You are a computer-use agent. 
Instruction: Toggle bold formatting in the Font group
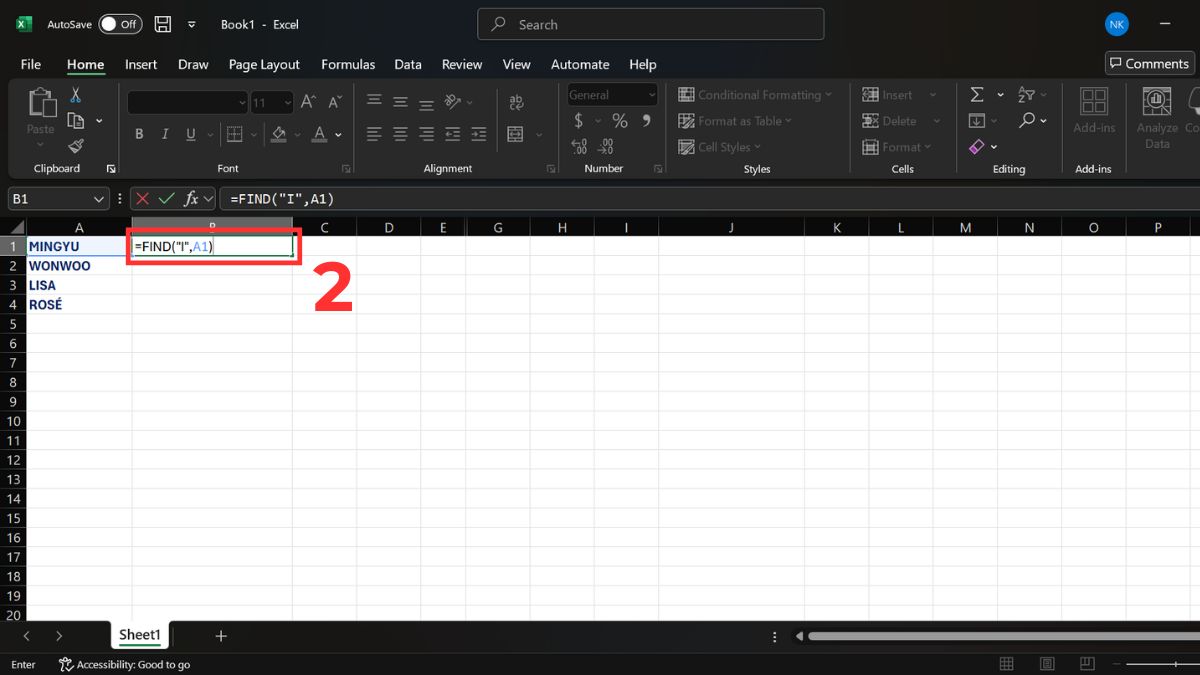[138, 133]
